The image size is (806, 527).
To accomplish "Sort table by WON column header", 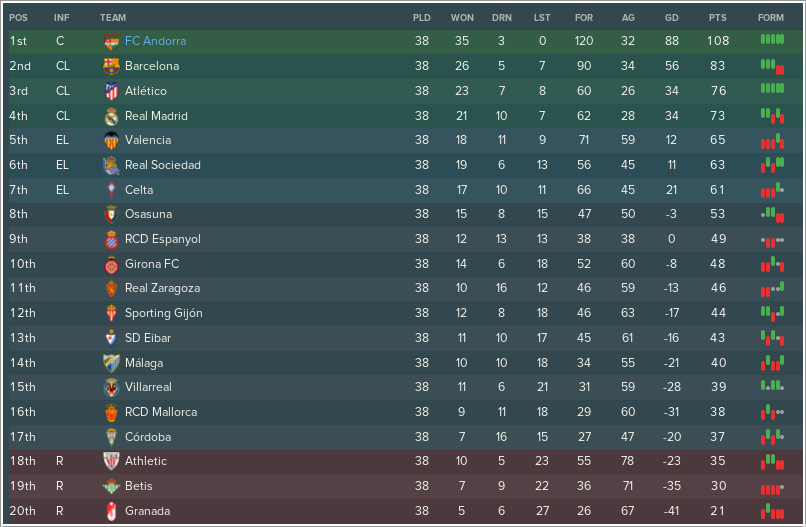I will (462, 17).
